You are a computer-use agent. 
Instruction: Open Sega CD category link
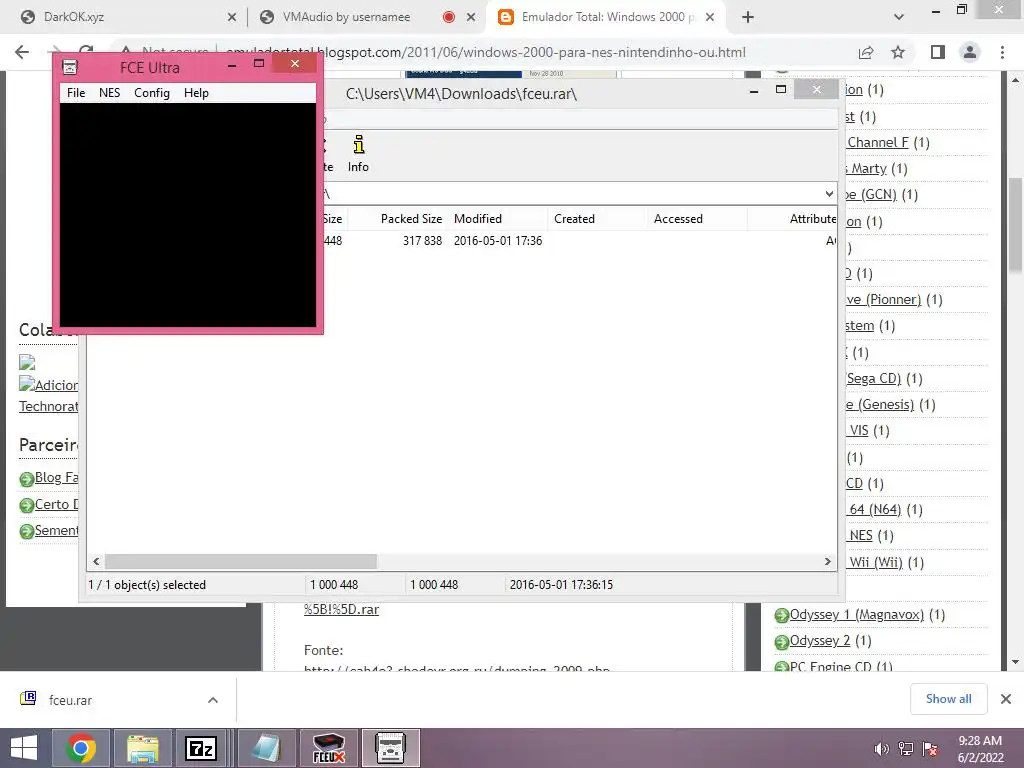click(873, 378)
